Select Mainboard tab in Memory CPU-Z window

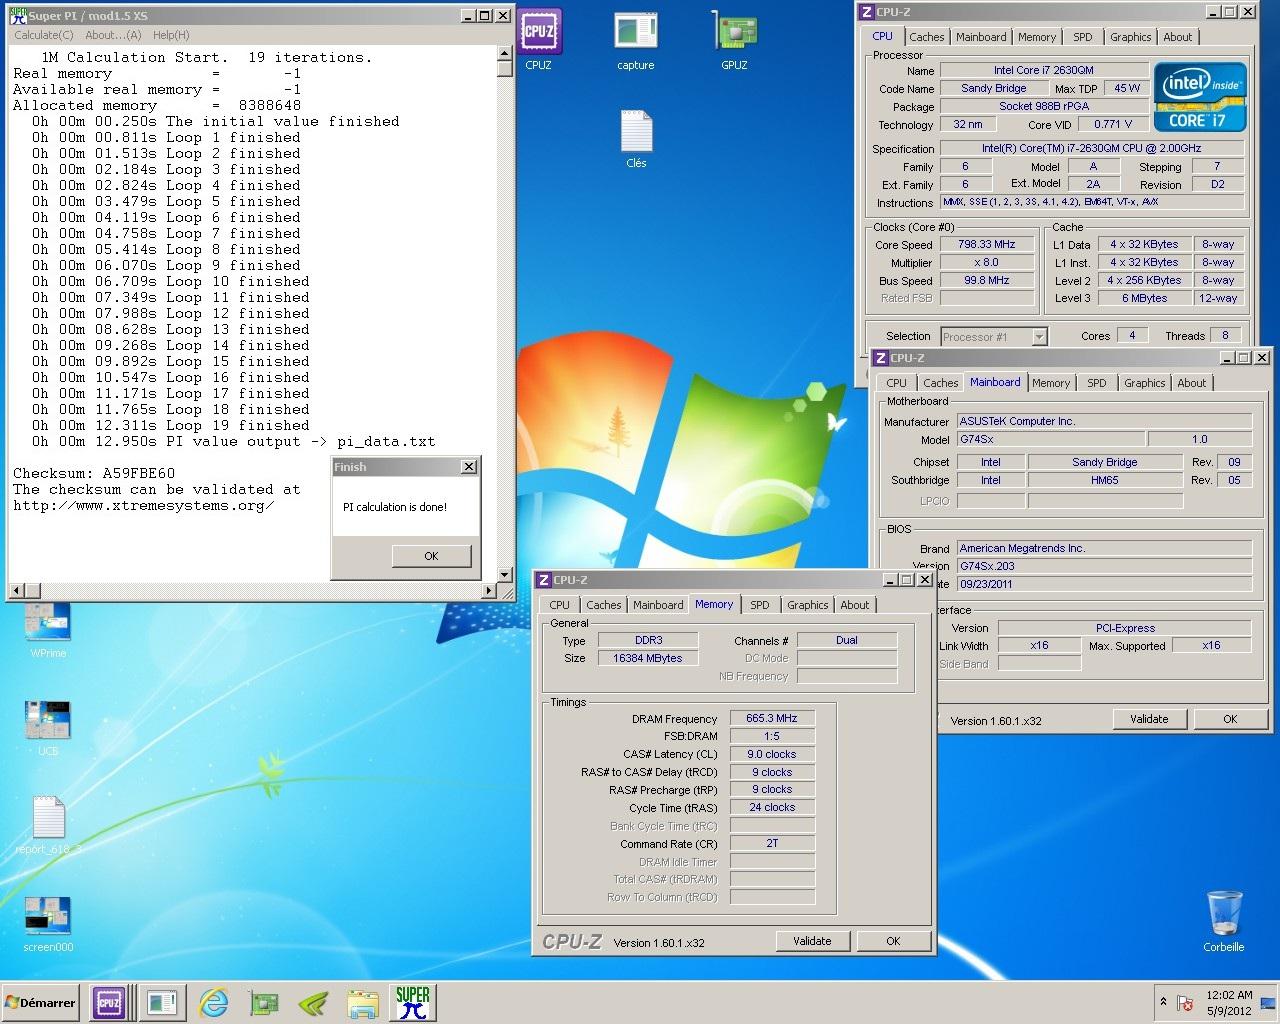[x=658, y=605]
